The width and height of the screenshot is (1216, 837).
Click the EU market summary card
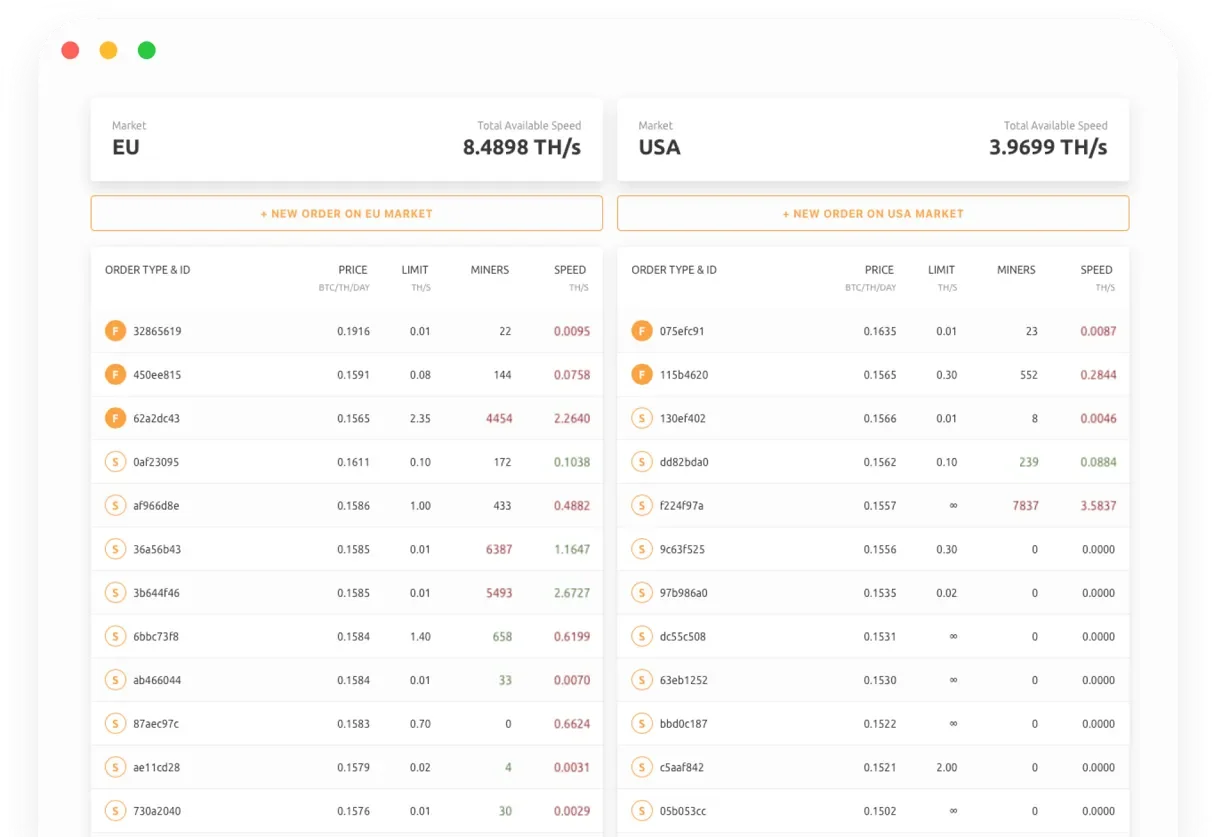[346, 140]
